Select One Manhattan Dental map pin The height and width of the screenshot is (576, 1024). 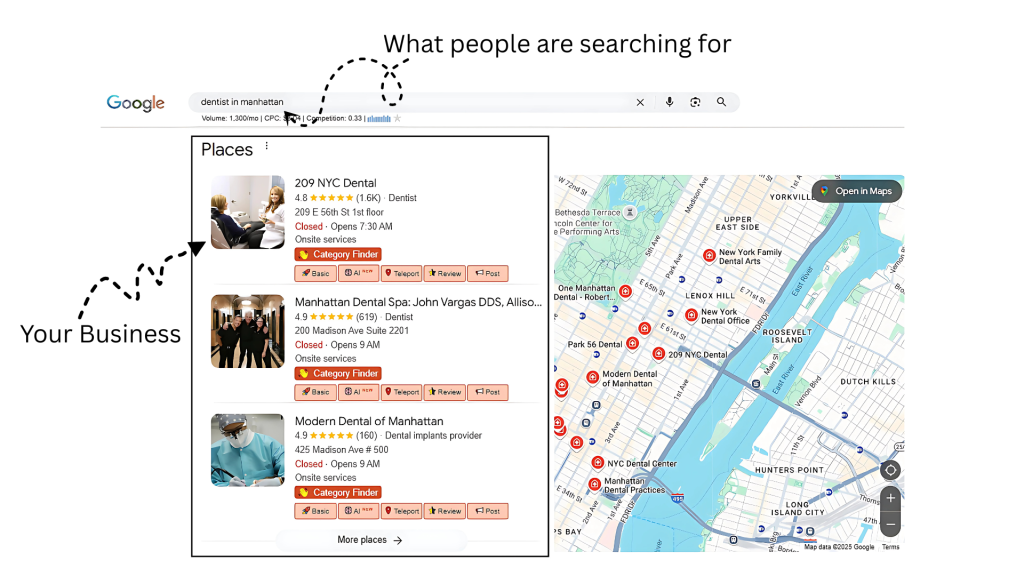point(626,291)
